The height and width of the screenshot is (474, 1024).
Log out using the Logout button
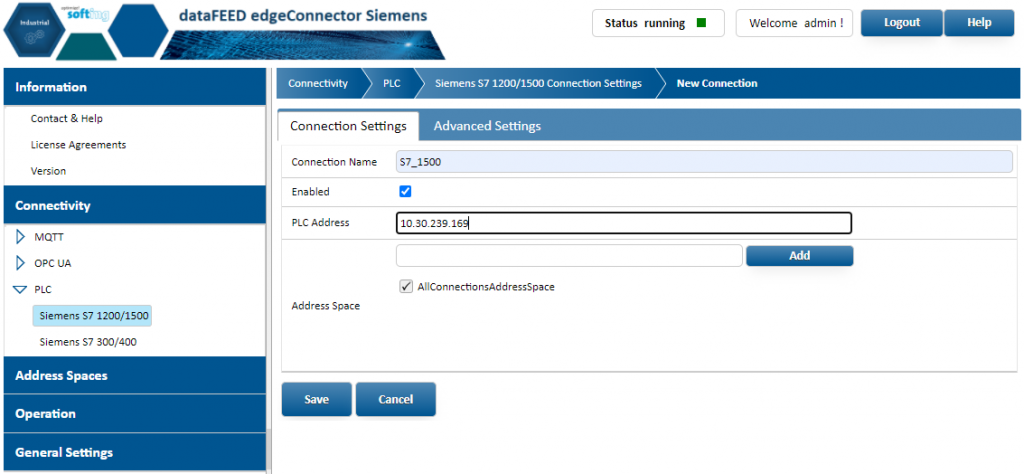pyautogui.click(x=902, y=23)
